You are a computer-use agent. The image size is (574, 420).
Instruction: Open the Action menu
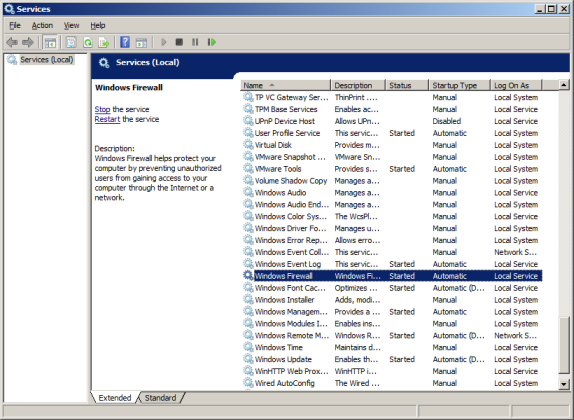[x=42, y=25]
